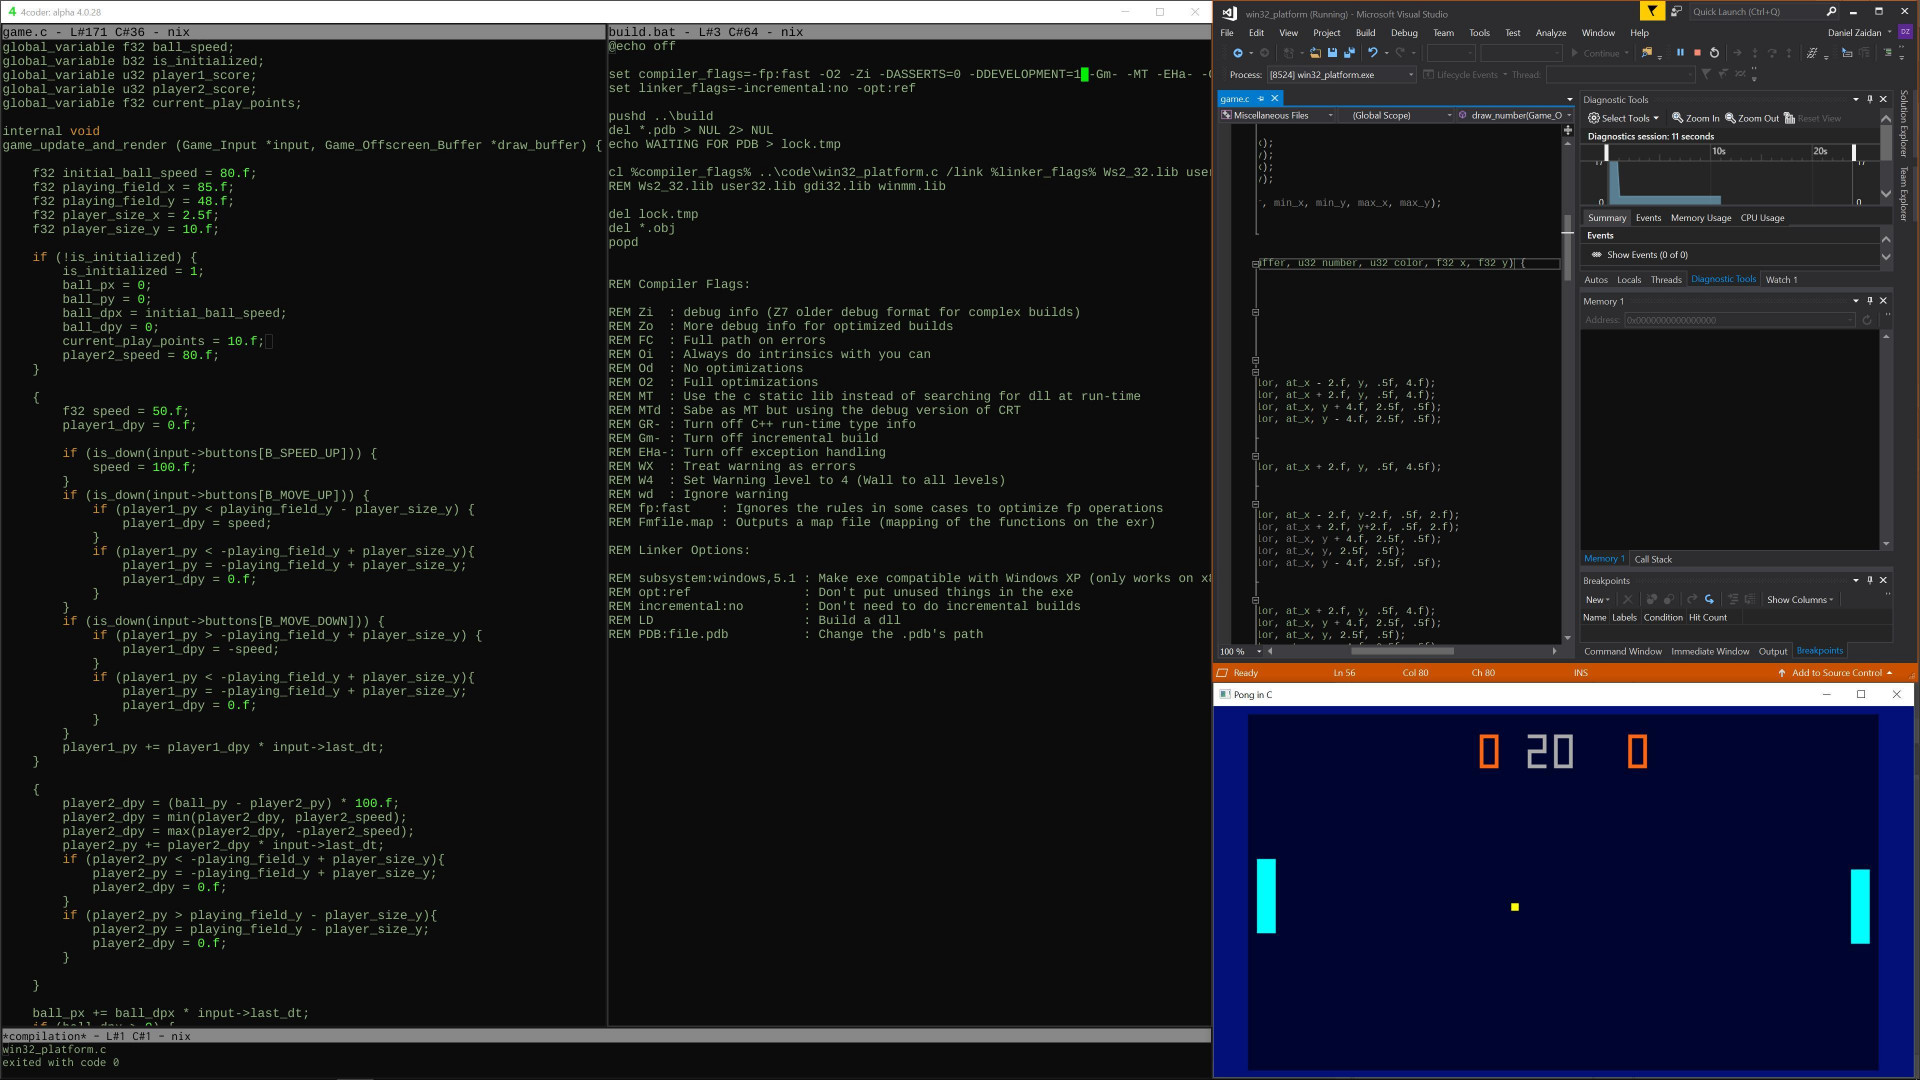Close the Pong in C window
The height and width of the screenshot is (1080, 1920).
click(x=1896, y=694)
